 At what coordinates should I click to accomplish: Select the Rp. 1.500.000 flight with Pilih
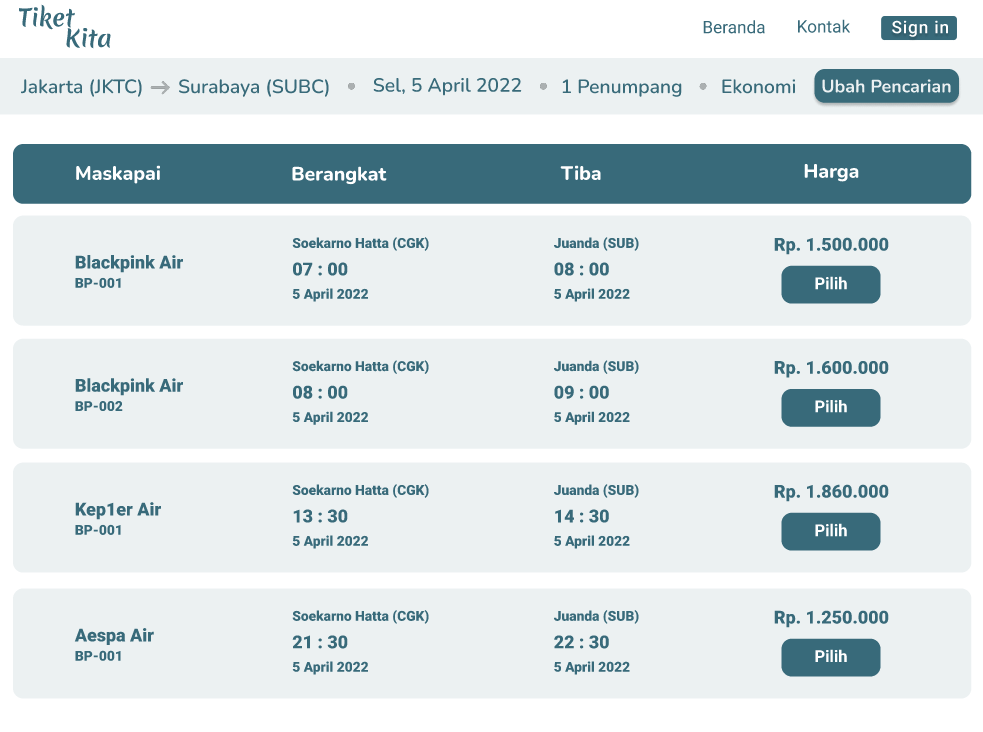click(831, 284)
